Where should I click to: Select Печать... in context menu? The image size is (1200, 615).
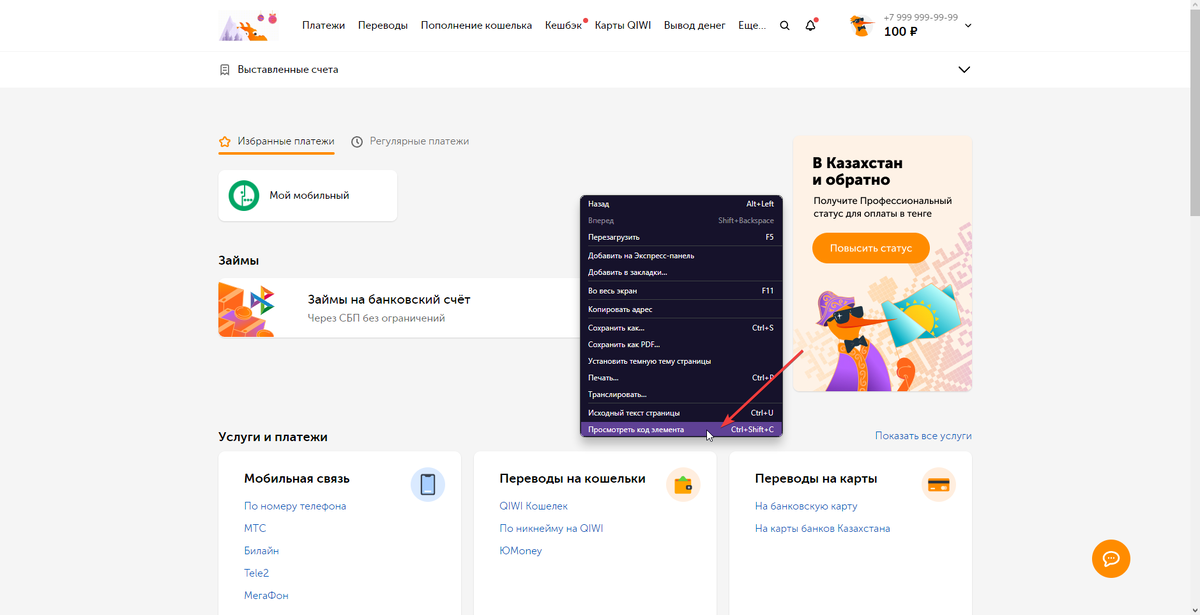(x=681, y=378)
